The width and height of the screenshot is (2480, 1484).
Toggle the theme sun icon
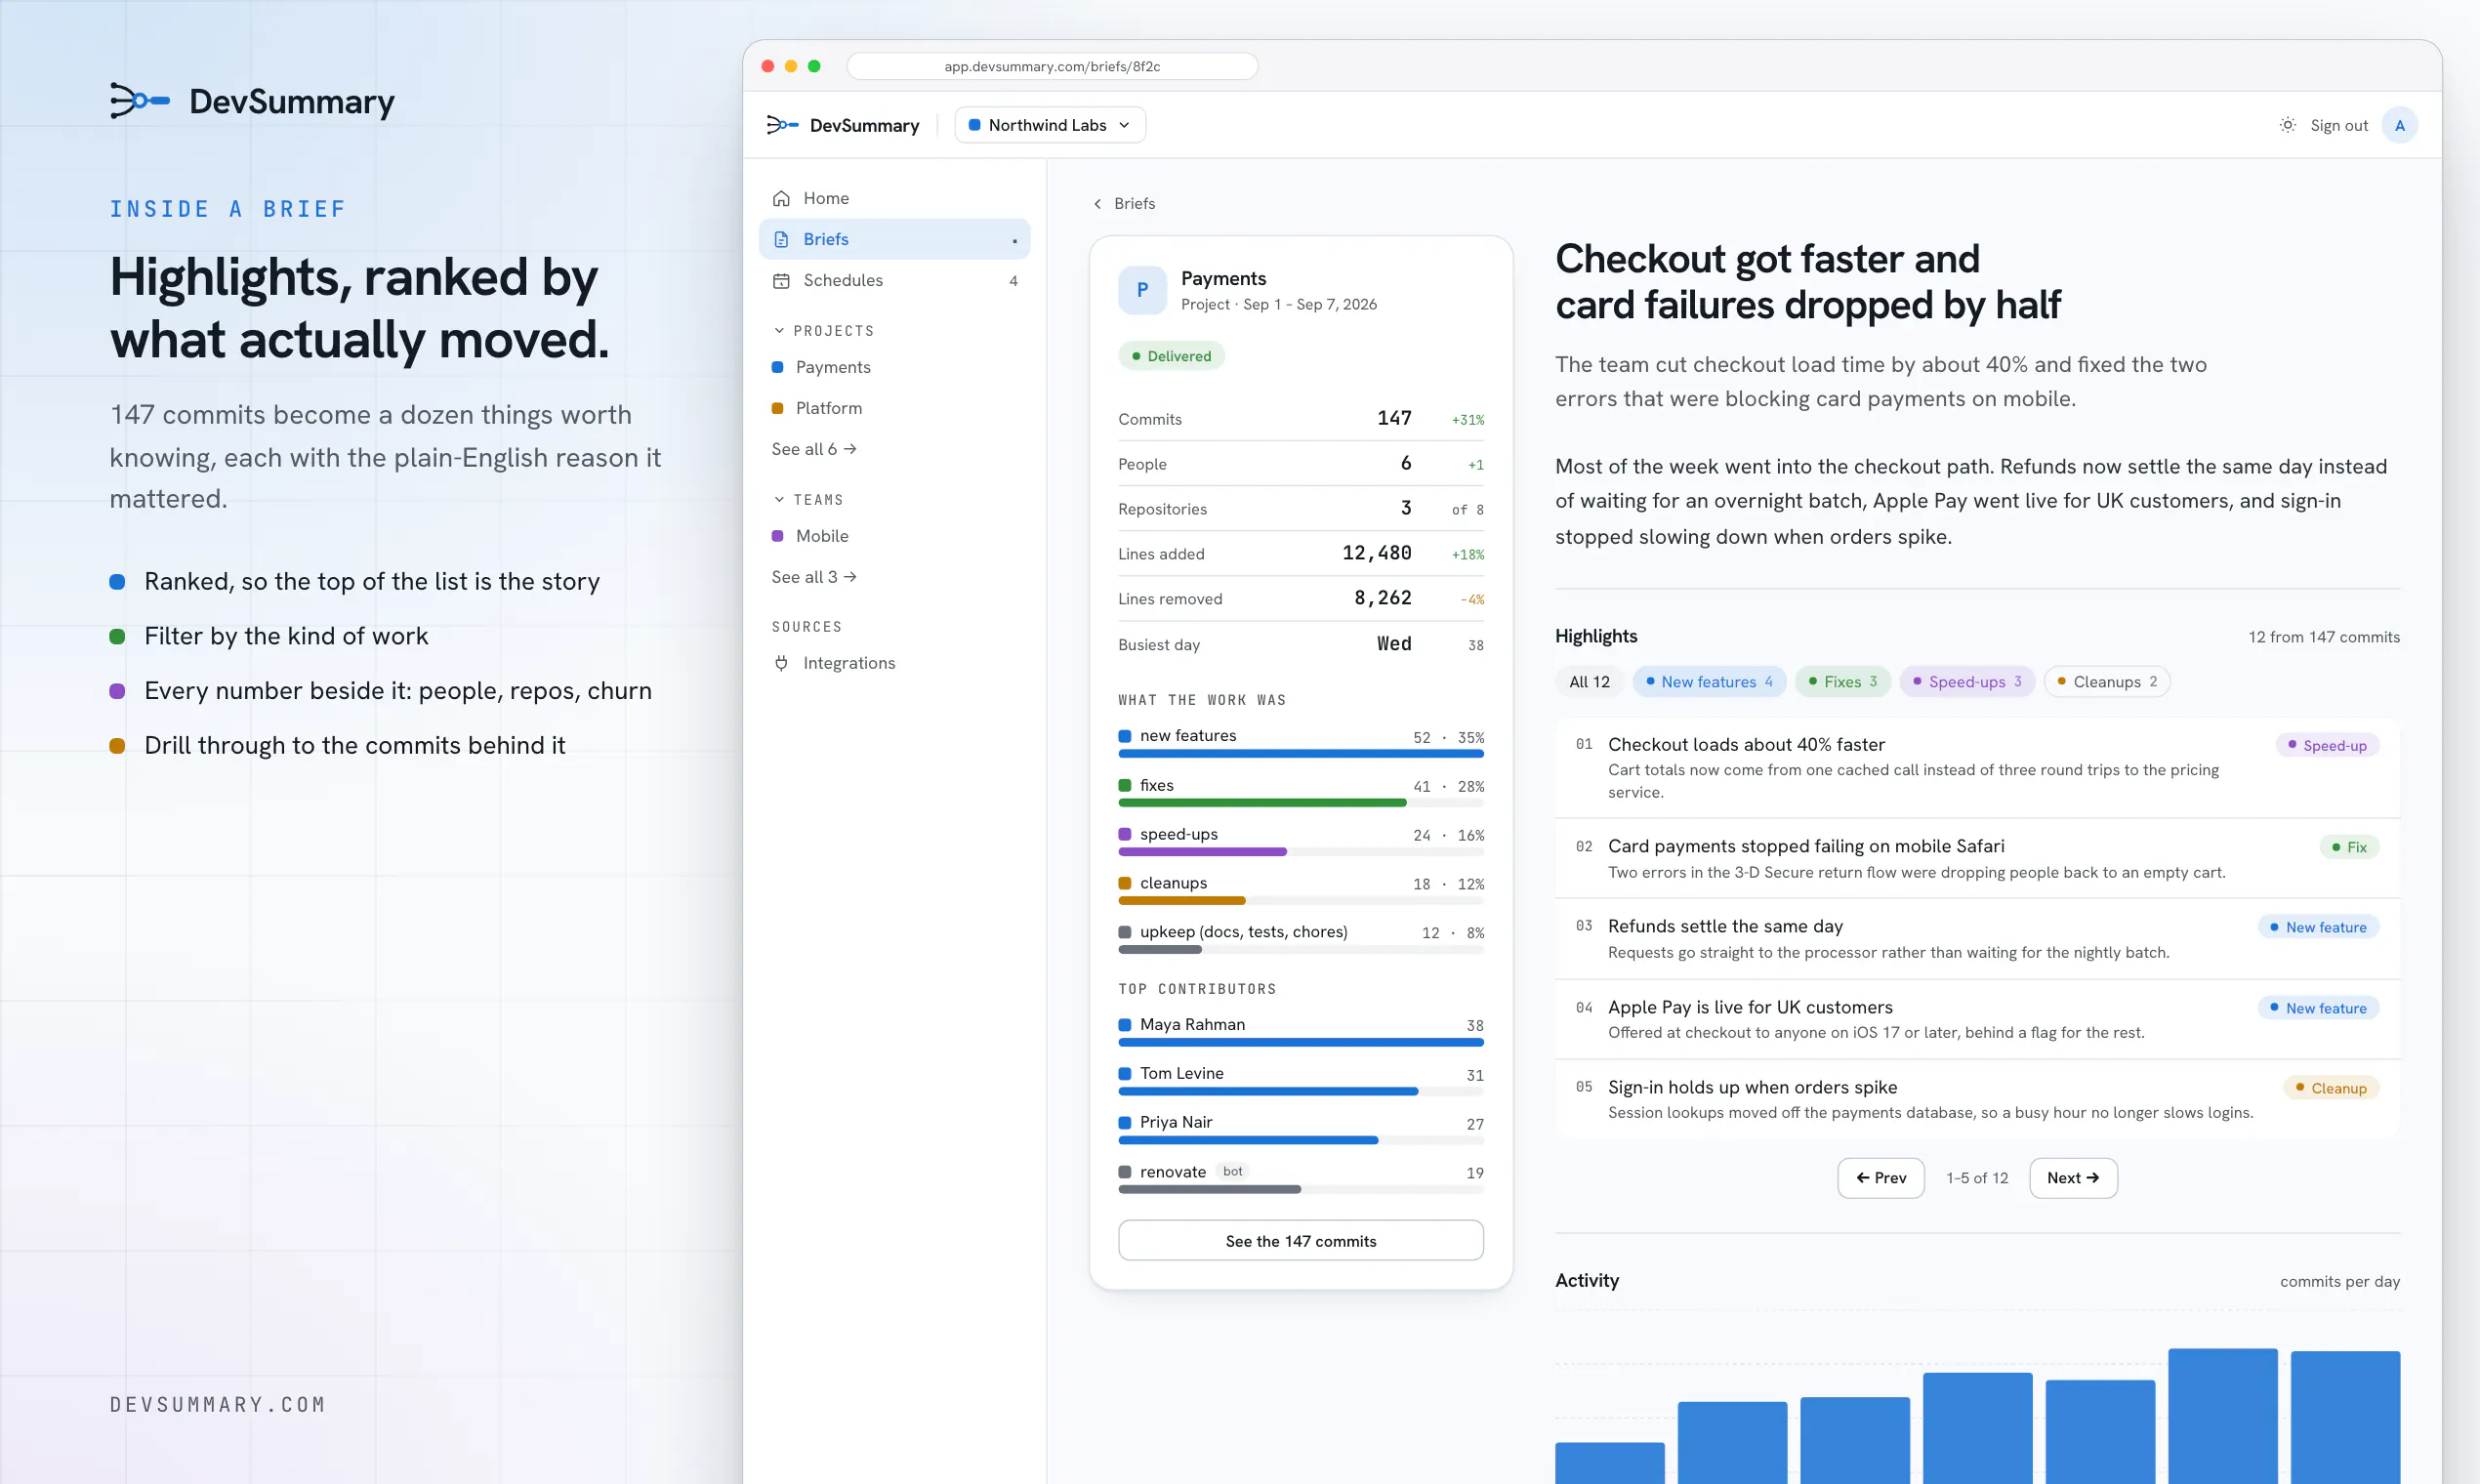click(x=2287, y=125)
